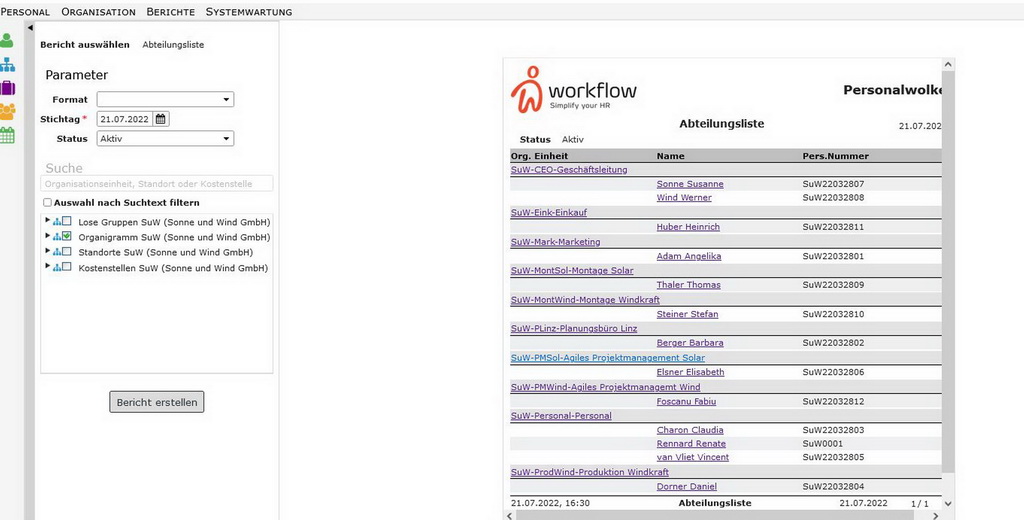Expand the Standorte SuW tree node
Viewport: 1024px width, 520px height.
click(47, 250)
